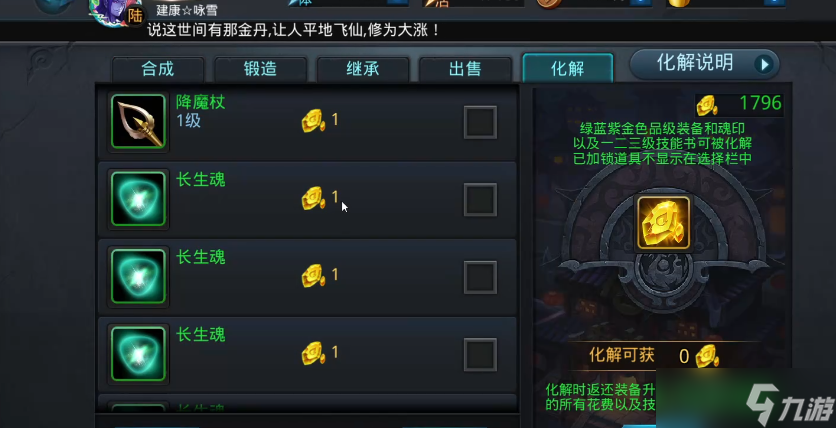The height and width of the screenshot is (428, 836).
Task: Go to the 继承 tab
Action: 363,69
